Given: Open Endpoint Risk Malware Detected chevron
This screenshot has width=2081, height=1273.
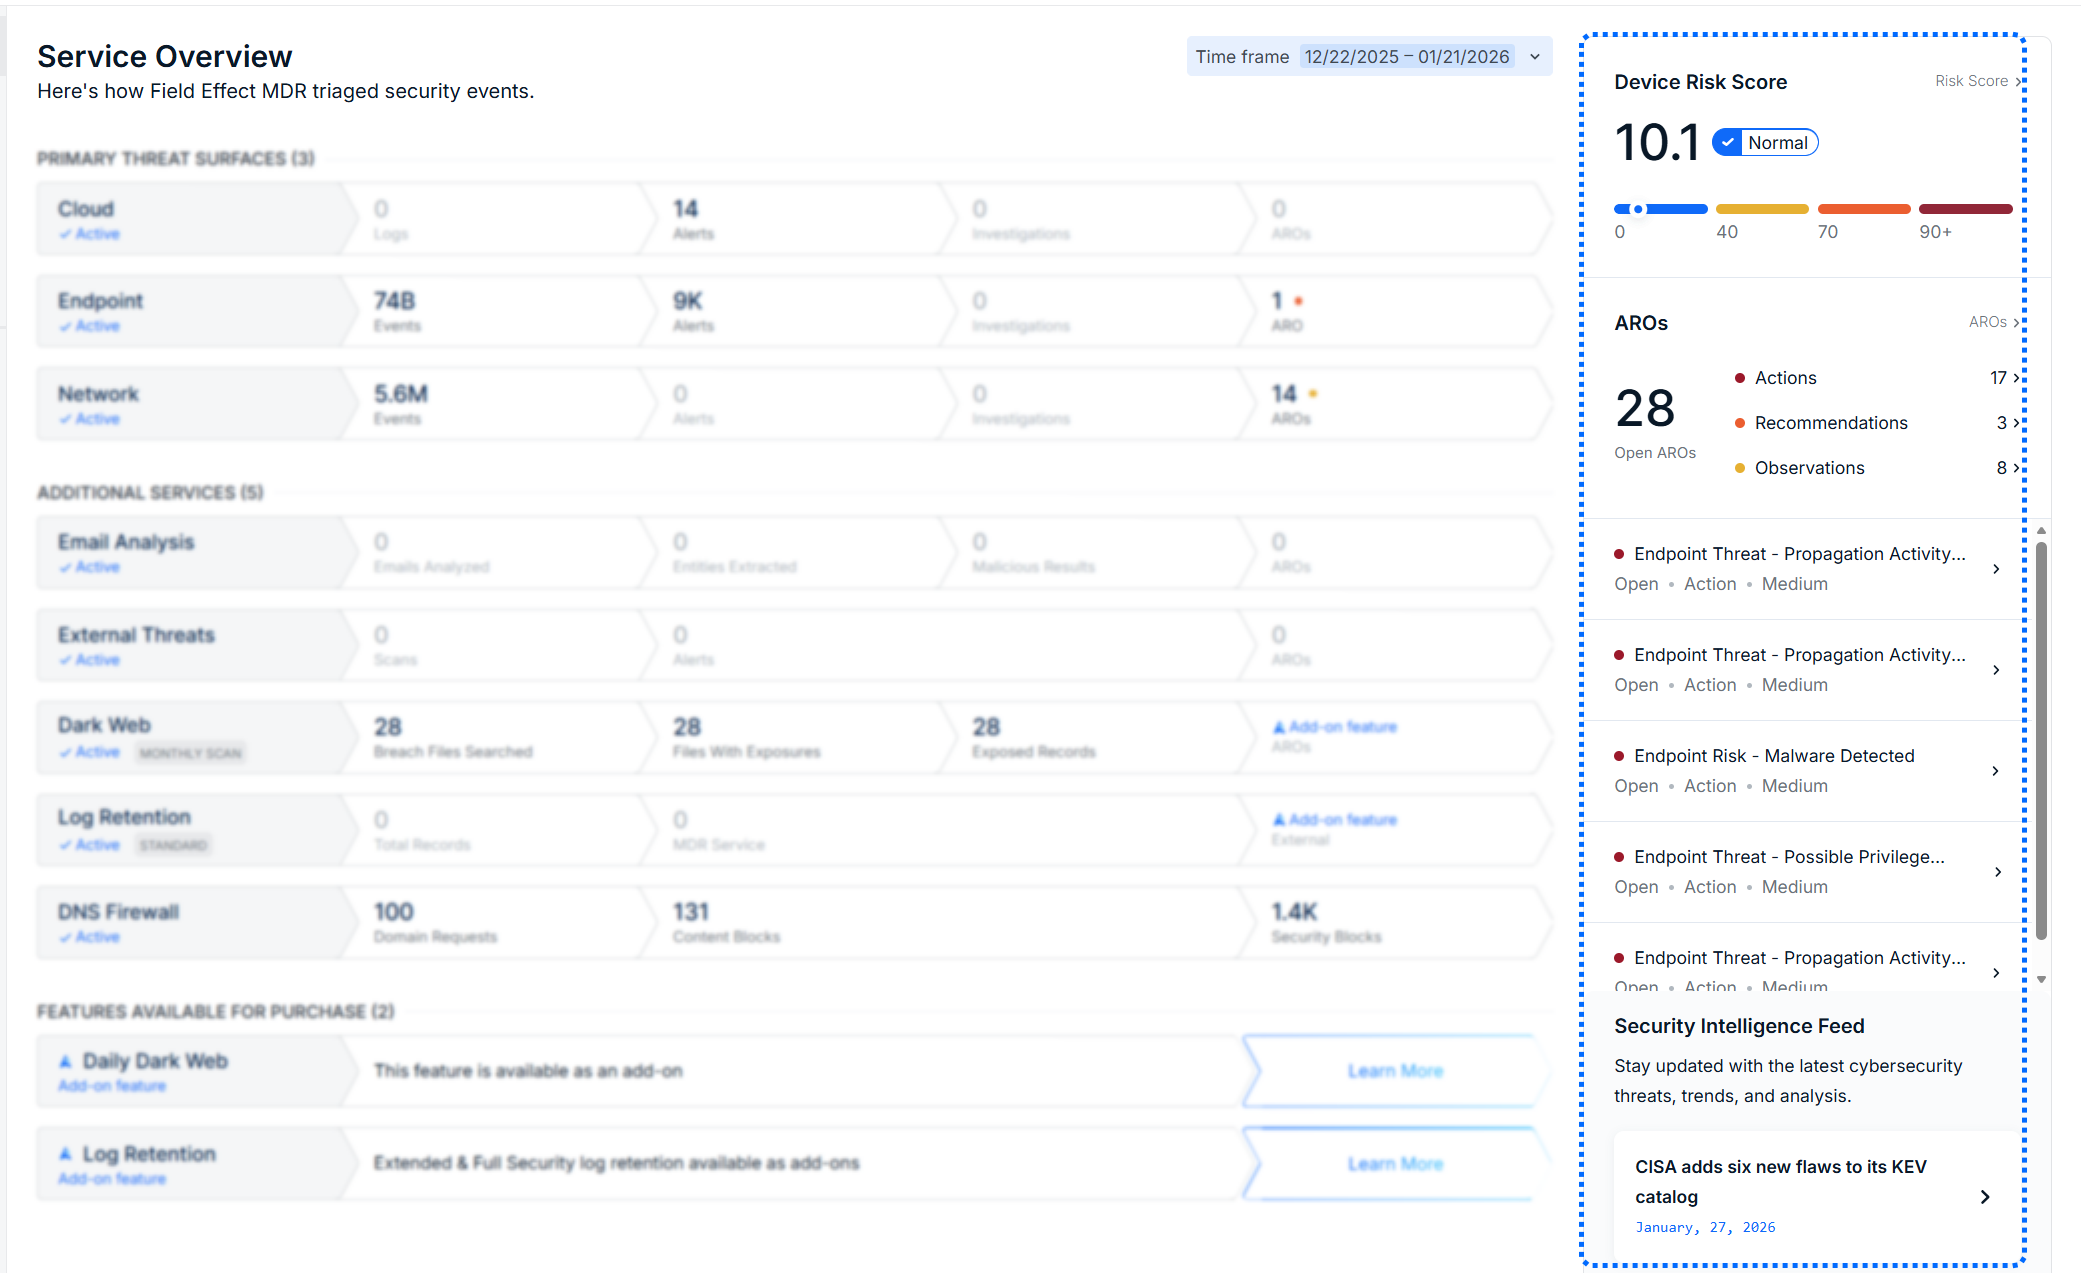Looking at the screenshot, I should tap(1996, 771).
